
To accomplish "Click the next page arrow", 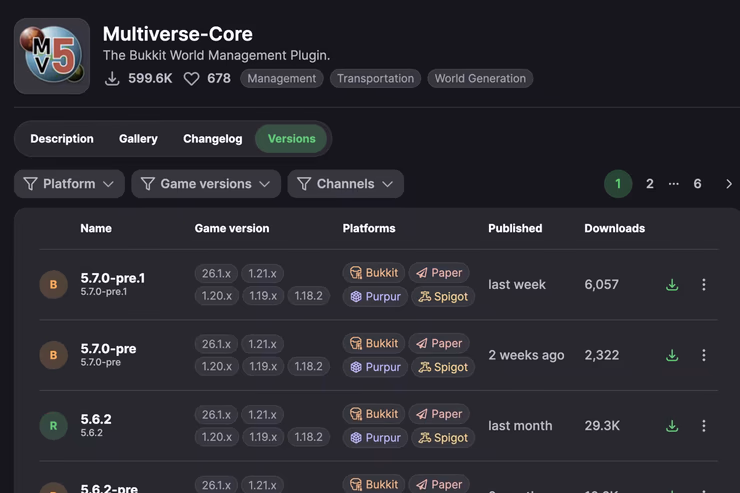I will coord(729,184).
